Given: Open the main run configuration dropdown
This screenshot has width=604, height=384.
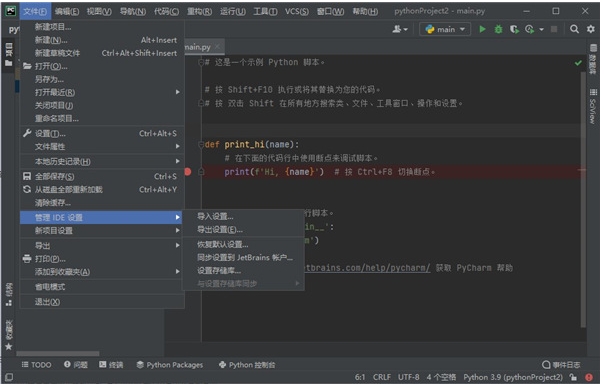Looking at the screenshot, I should point(445,29).
